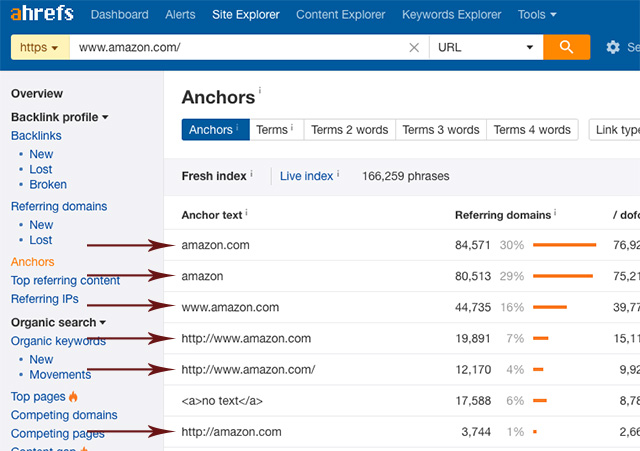Open Competing pages link
This screenshot has width=640, height=451.
(58, 433)
